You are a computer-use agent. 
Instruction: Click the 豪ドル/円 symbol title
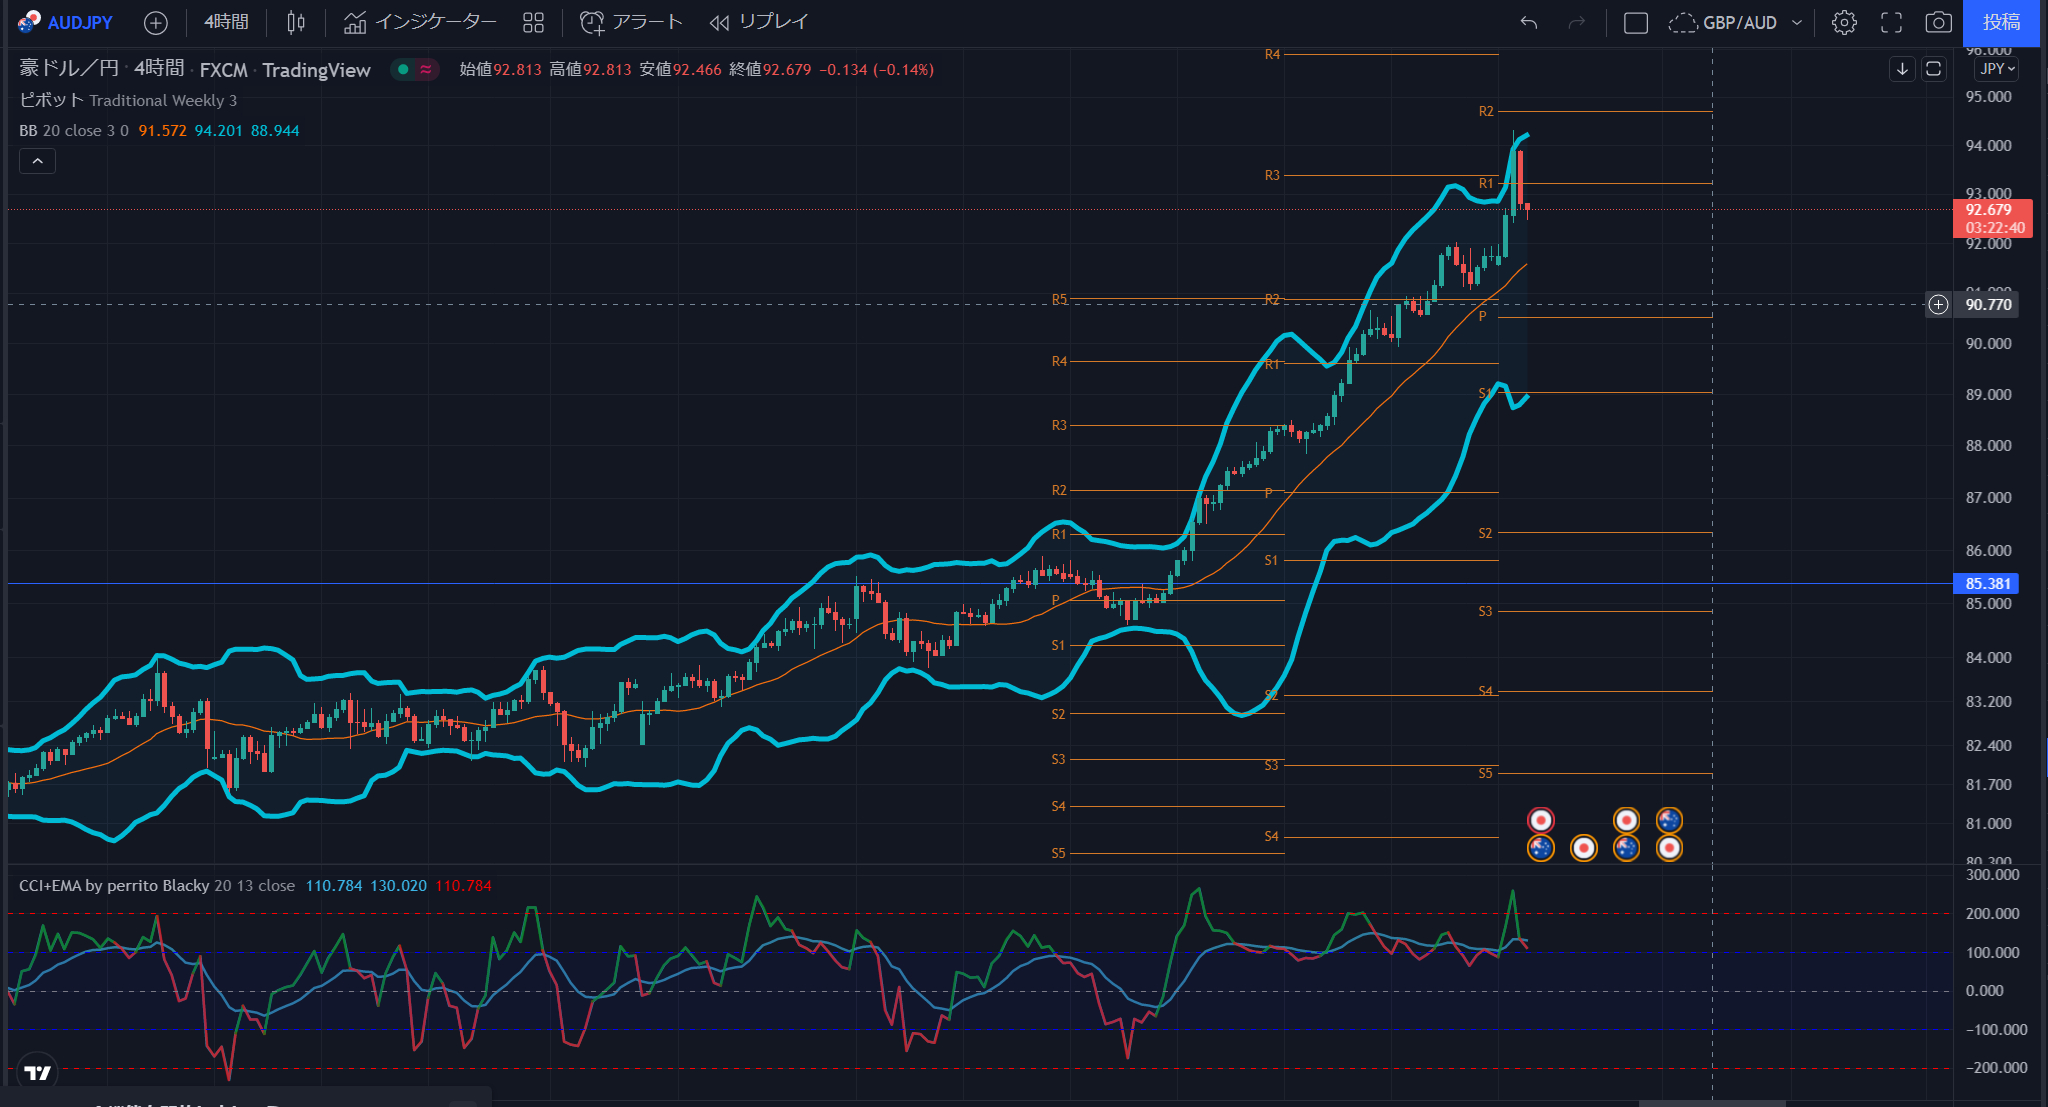pos(68,68)
